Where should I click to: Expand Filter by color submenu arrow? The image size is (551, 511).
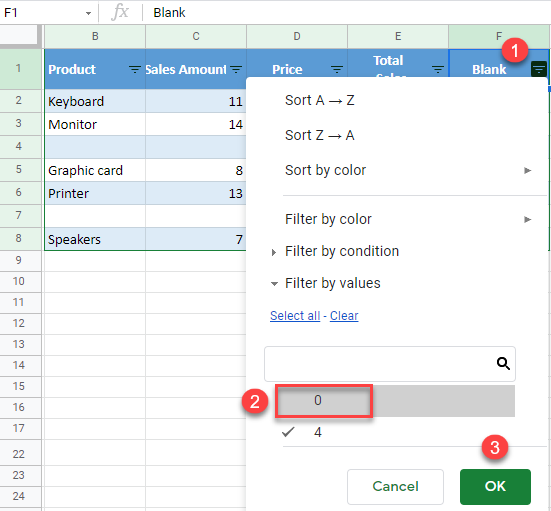(x=527, y=220)
